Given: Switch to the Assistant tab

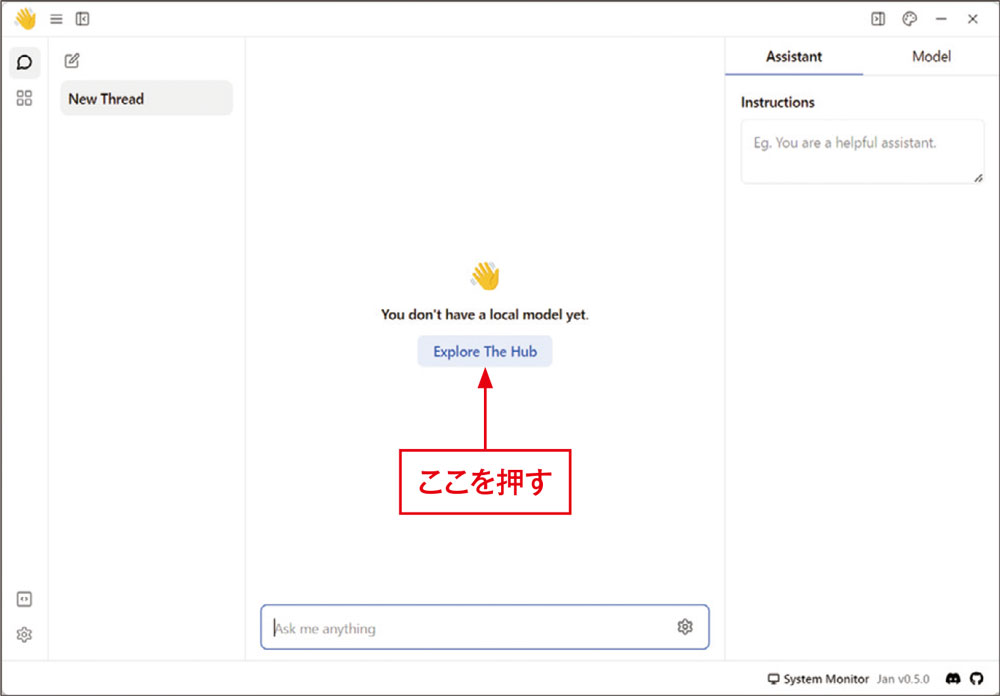Looking at the screenshot, I should (x=794, y=57).
